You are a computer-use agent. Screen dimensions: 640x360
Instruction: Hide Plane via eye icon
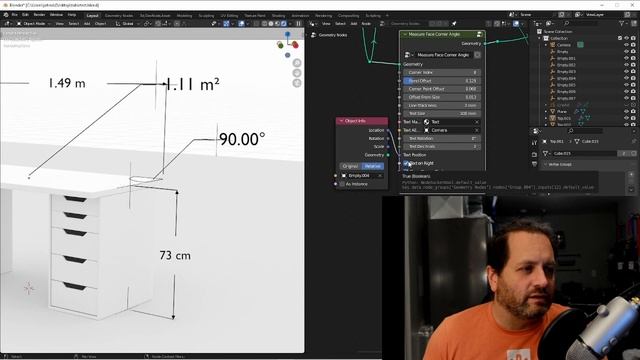(626, 111)
